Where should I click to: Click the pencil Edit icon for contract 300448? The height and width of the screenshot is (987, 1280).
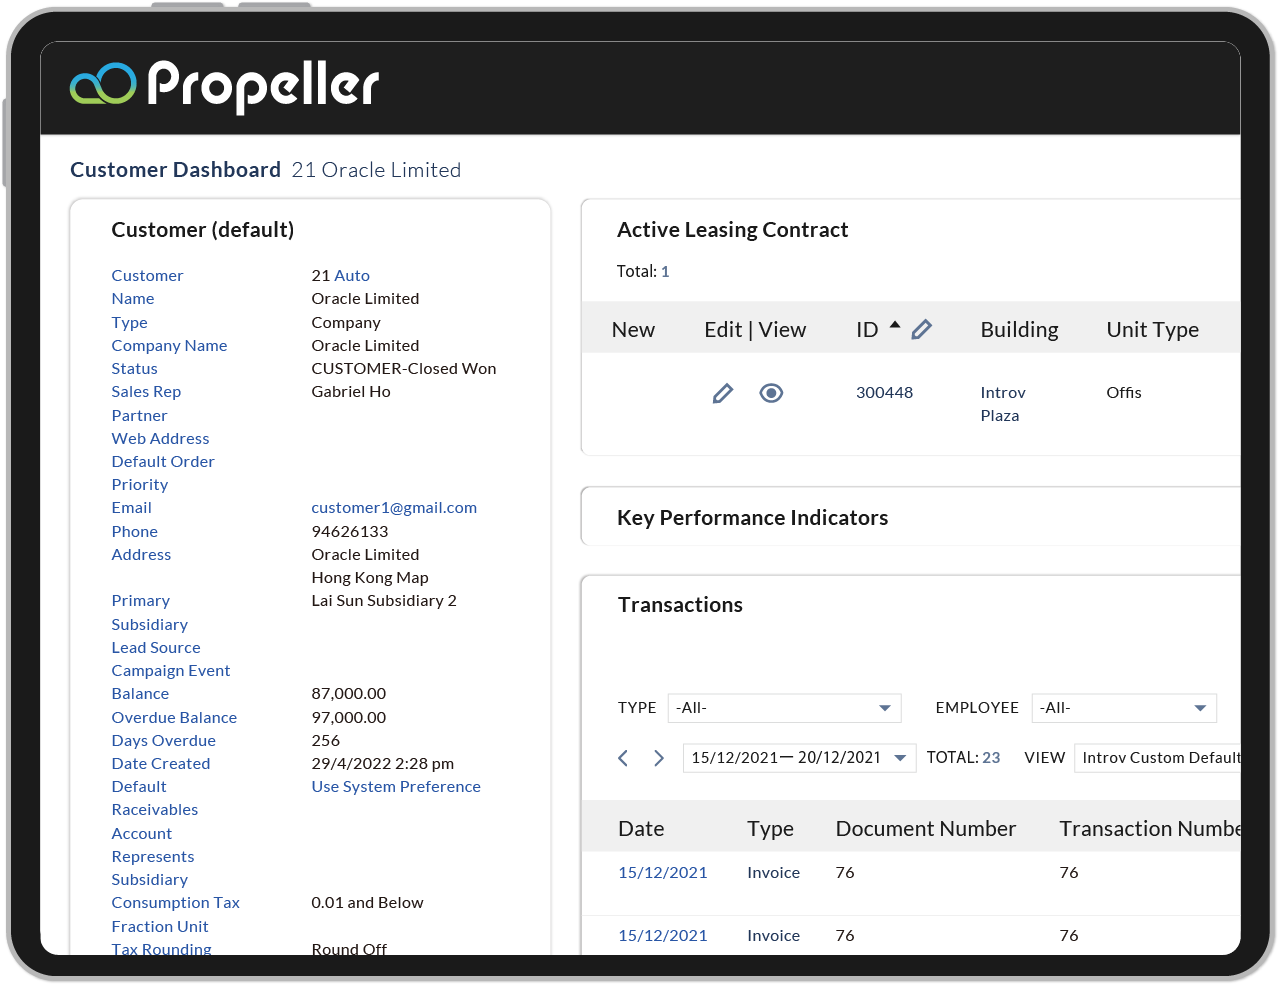point(723,393)
